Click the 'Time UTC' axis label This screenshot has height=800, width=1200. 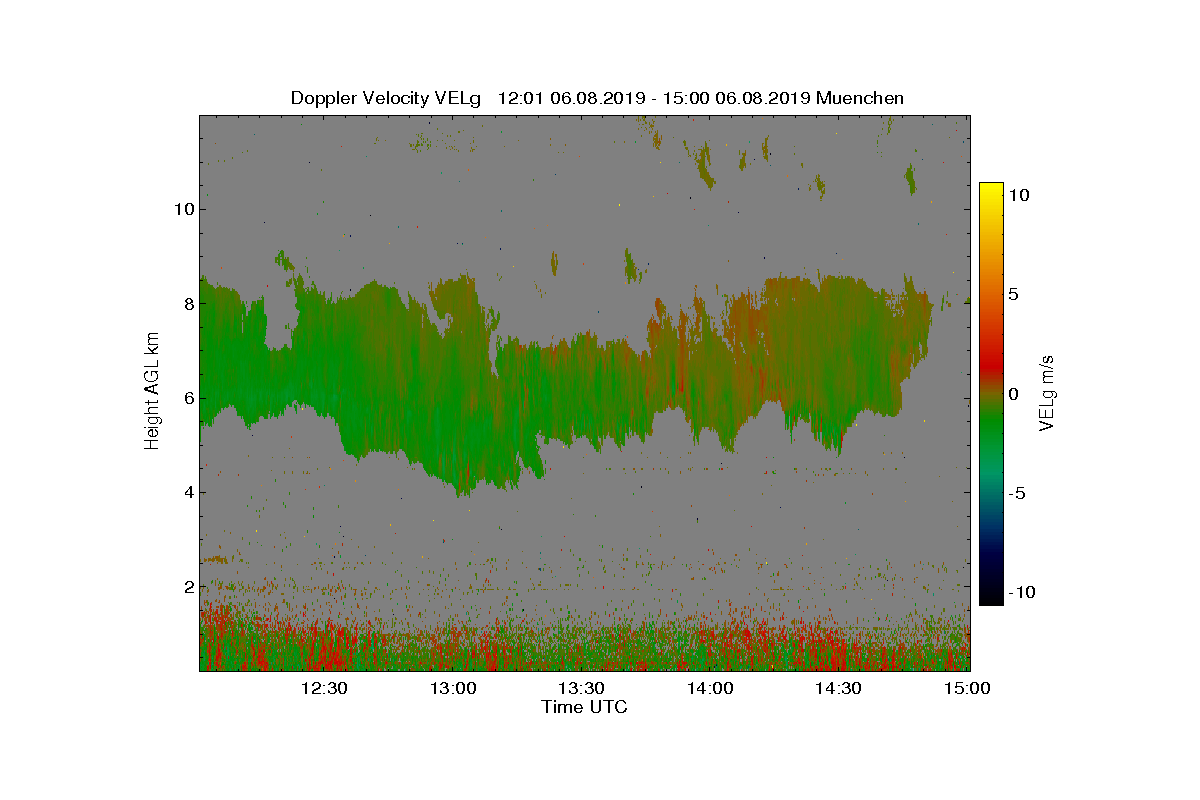point(585,707)
